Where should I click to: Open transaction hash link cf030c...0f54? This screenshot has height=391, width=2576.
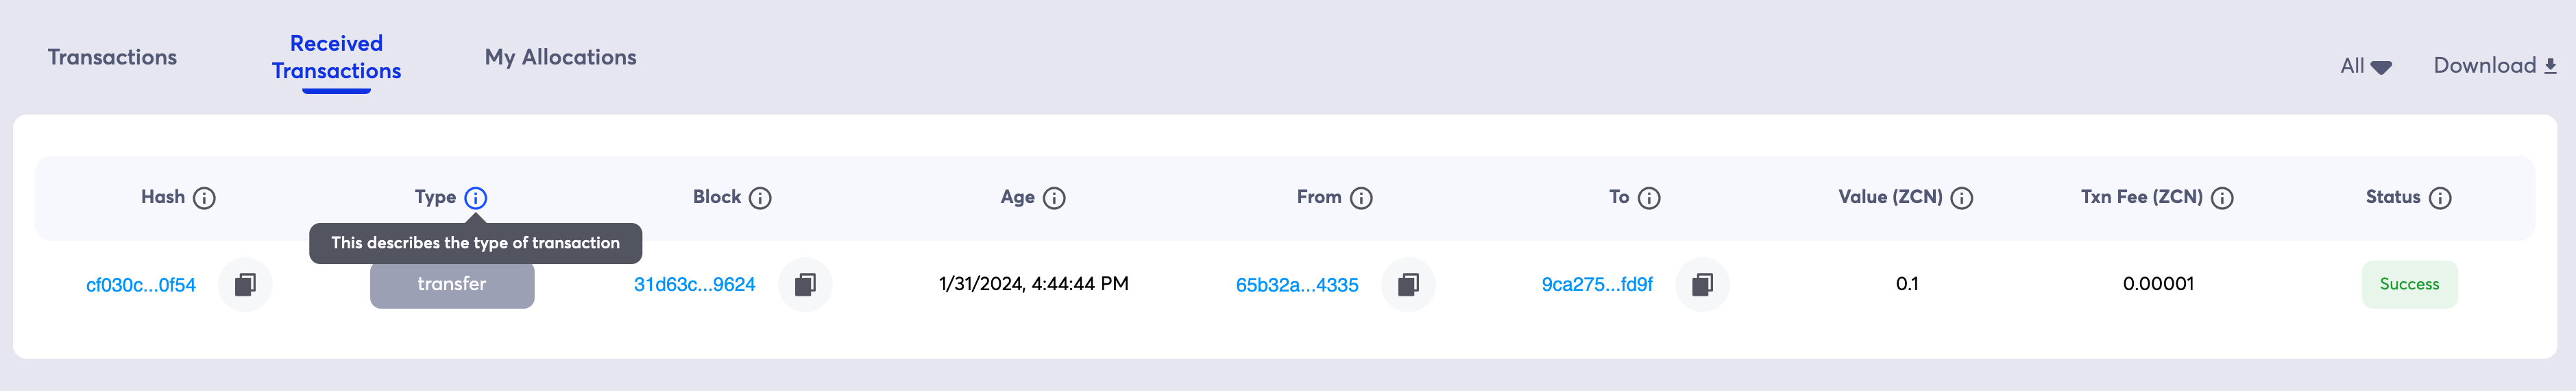pos(141,285)
